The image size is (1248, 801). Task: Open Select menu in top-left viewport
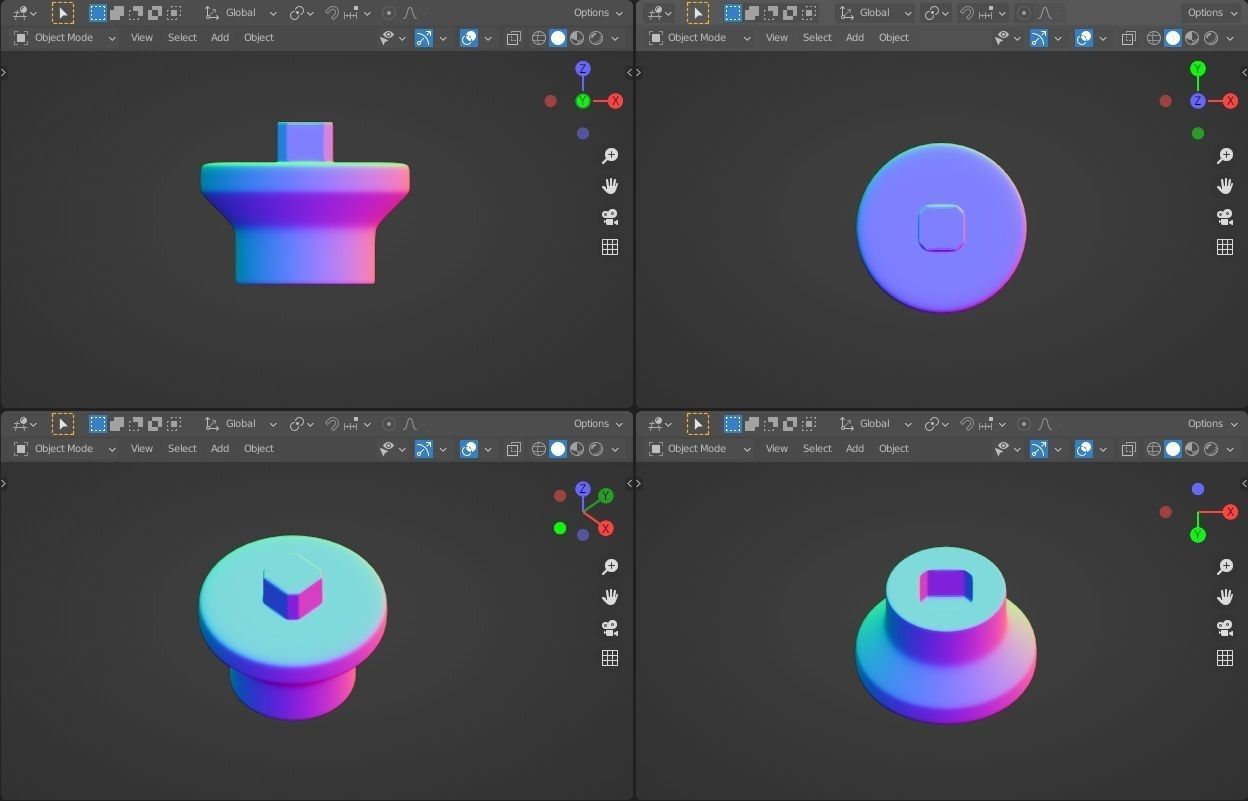click(x=182, y=38)
